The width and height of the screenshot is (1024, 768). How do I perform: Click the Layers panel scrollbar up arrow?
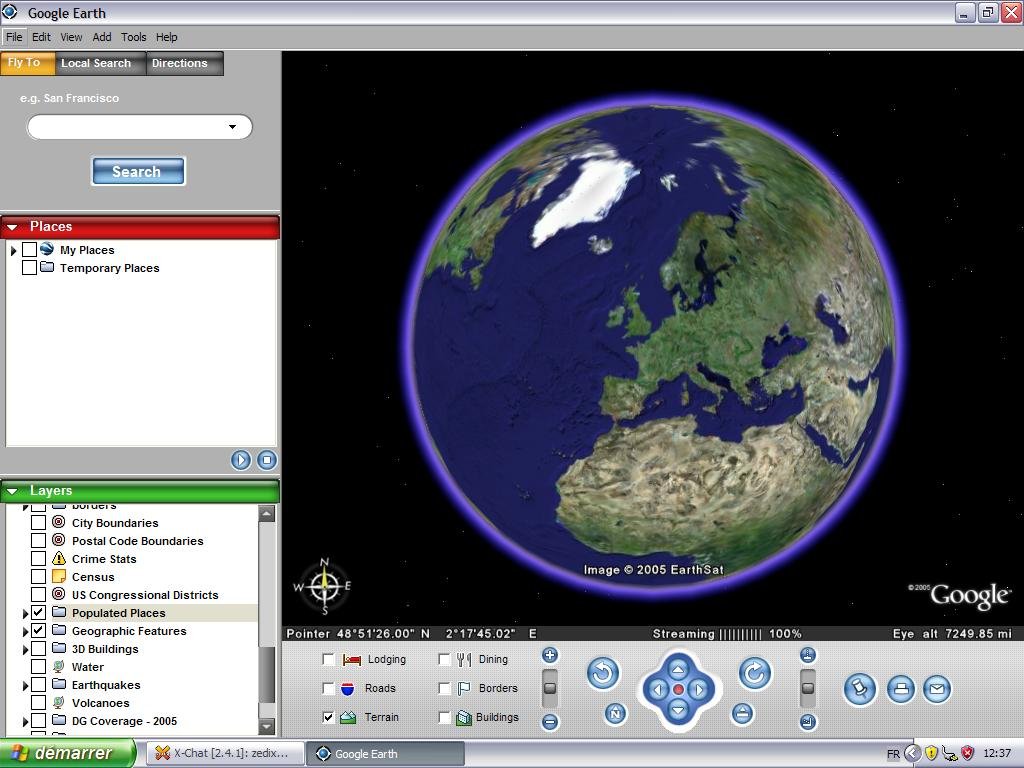[266, 513]
